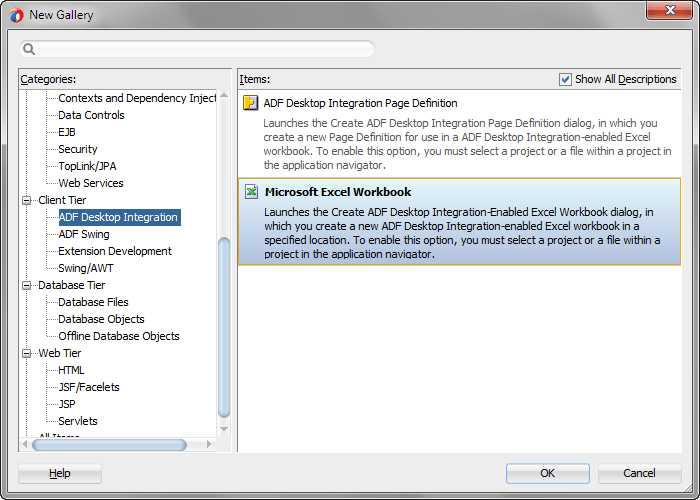The image size is (700, 500).
Task: Select the Database Objects category
Action: coord(101,319)
